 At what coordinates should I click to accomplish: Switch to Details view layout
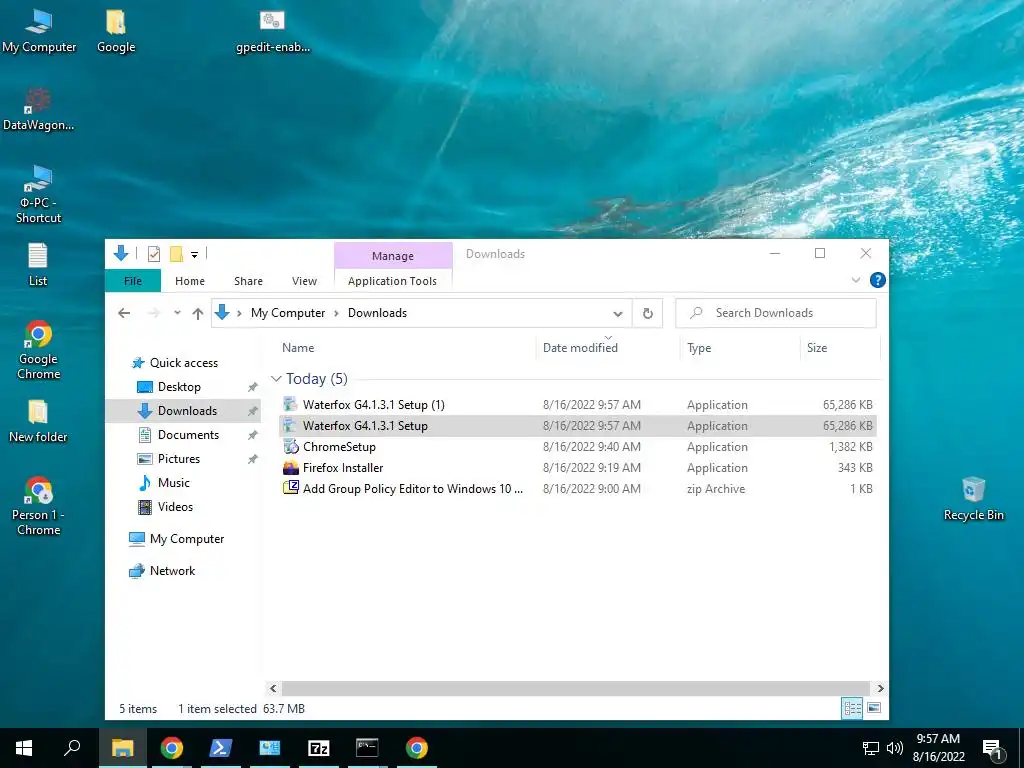852,708
